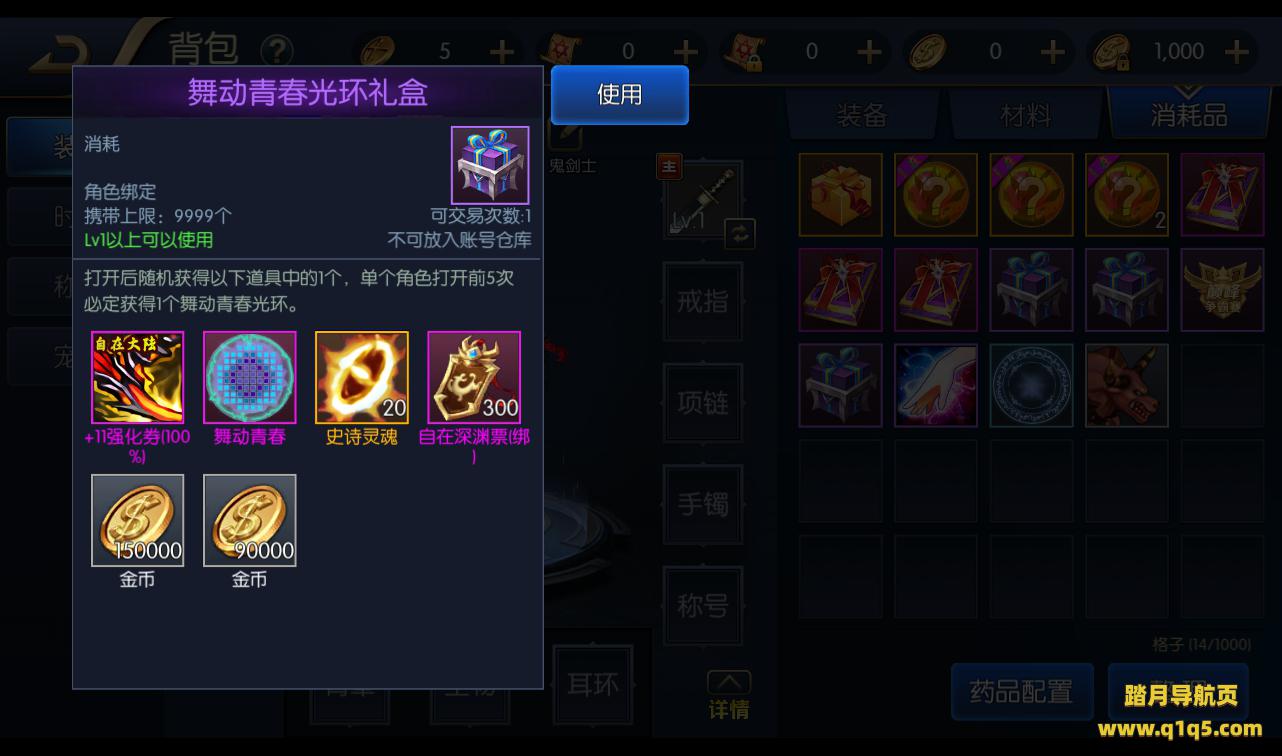Viewport: 1282px width, 756px height.
Task: Select the golden gift box inventory item
Action: coord(840,194)
